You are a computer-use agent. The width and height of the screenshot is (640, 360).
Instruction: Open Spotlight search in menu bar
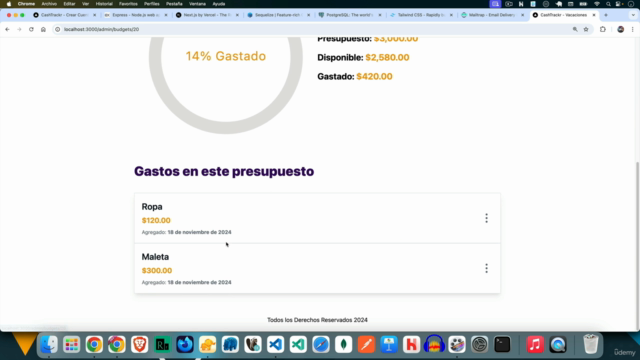[x=608, y=4]
